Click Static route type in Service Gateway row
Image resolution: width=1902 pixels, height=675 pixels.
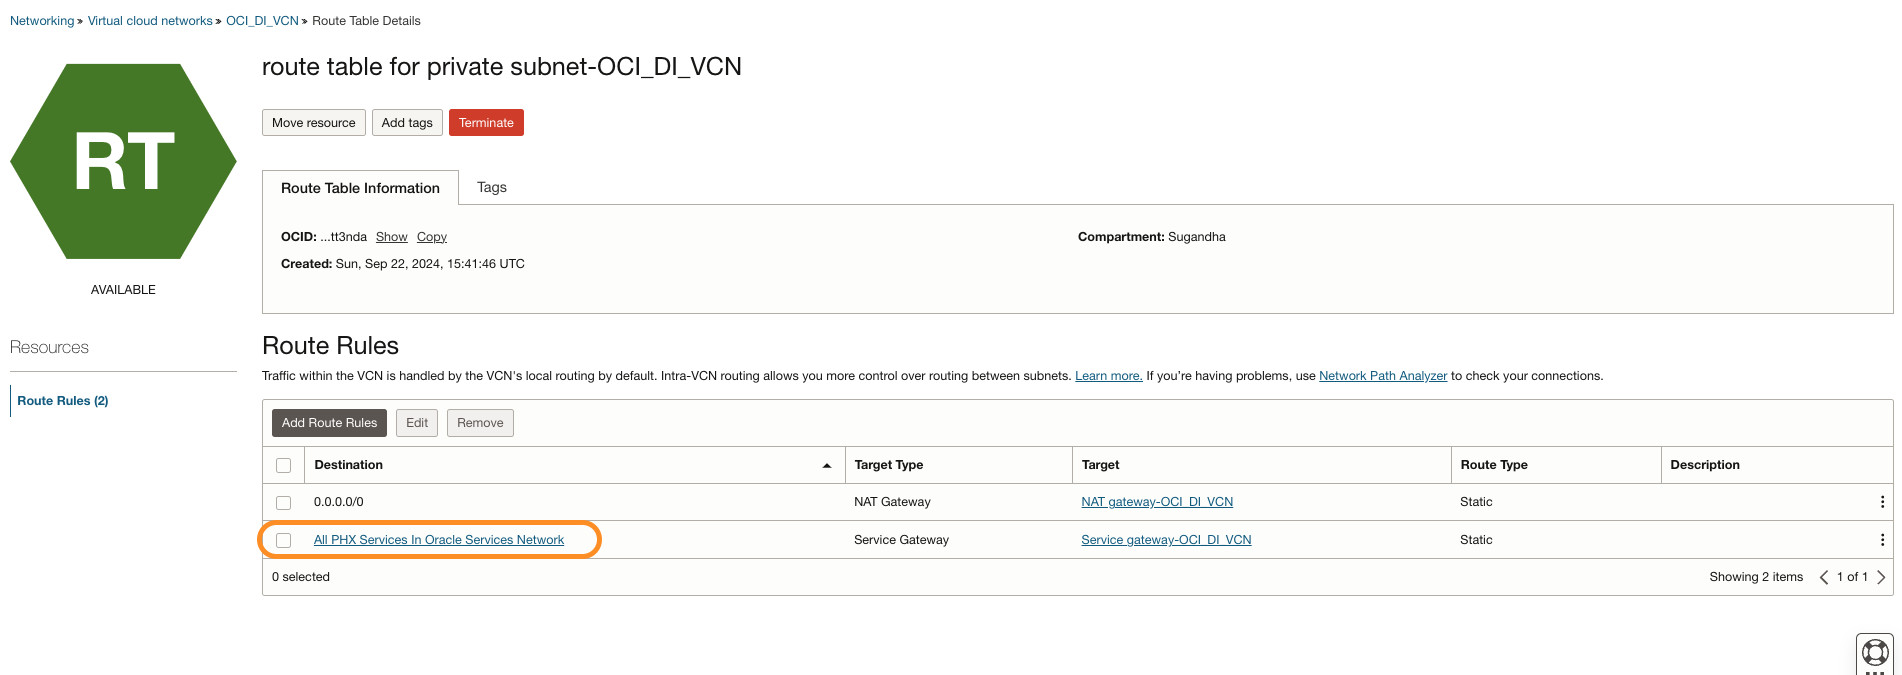1476,540
